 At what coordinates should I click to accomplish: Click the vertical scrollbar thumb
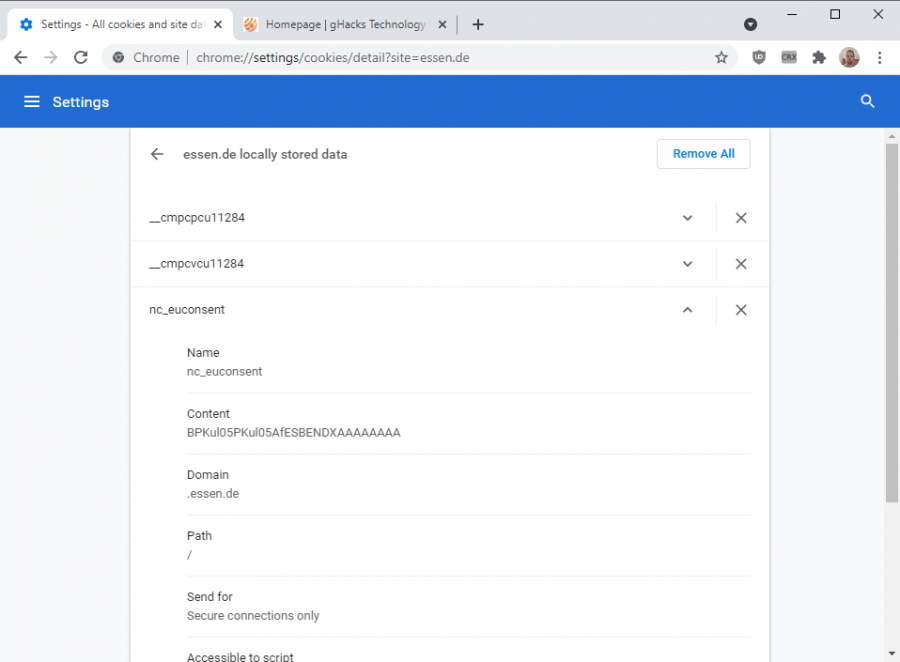coord(891,322)
